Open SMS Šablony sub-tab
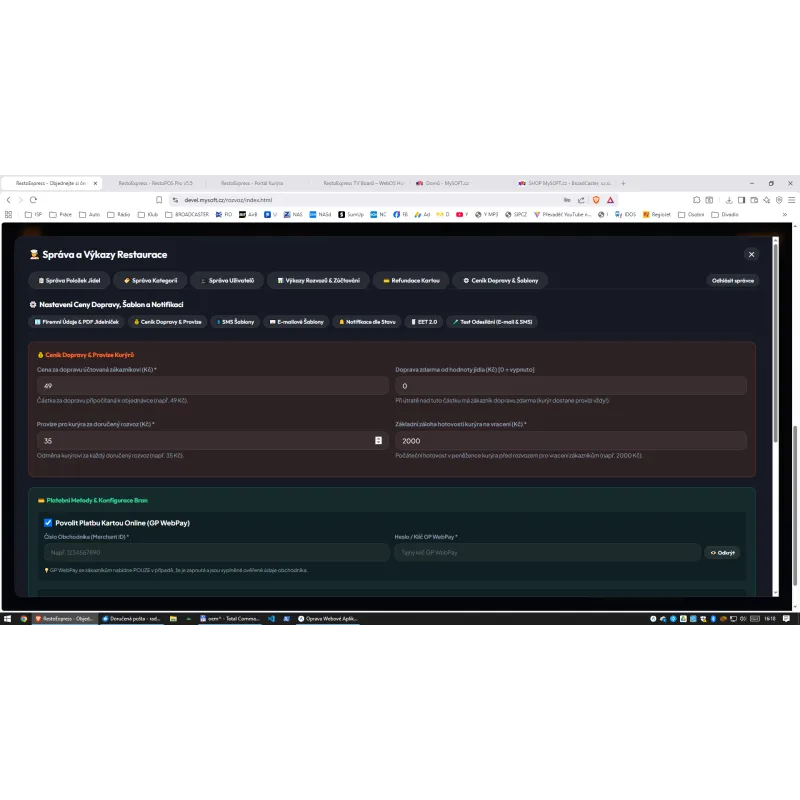The width and height of the screenshot is (800, 800). pos(235,321)
